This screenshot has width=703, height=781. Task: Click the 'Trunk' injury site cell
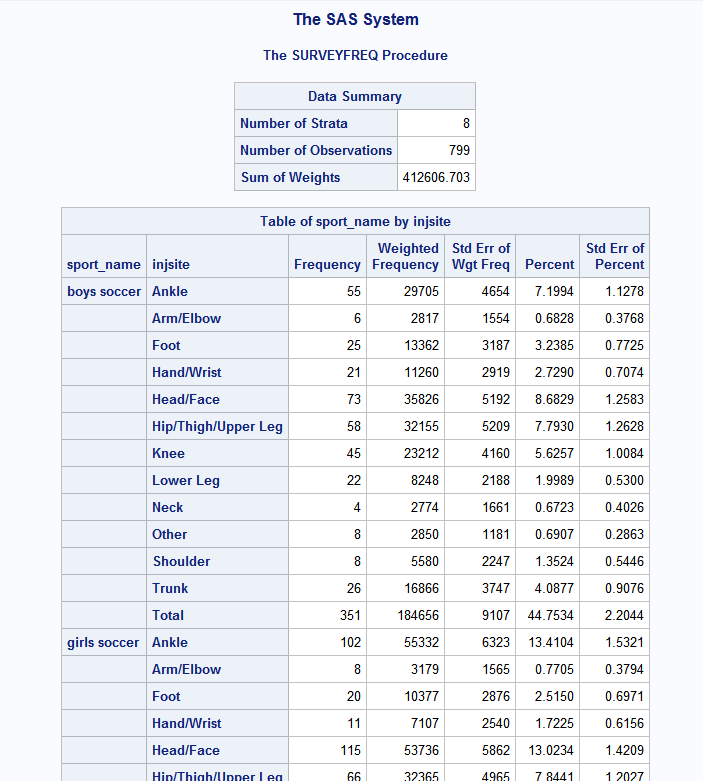click(170, 589)
